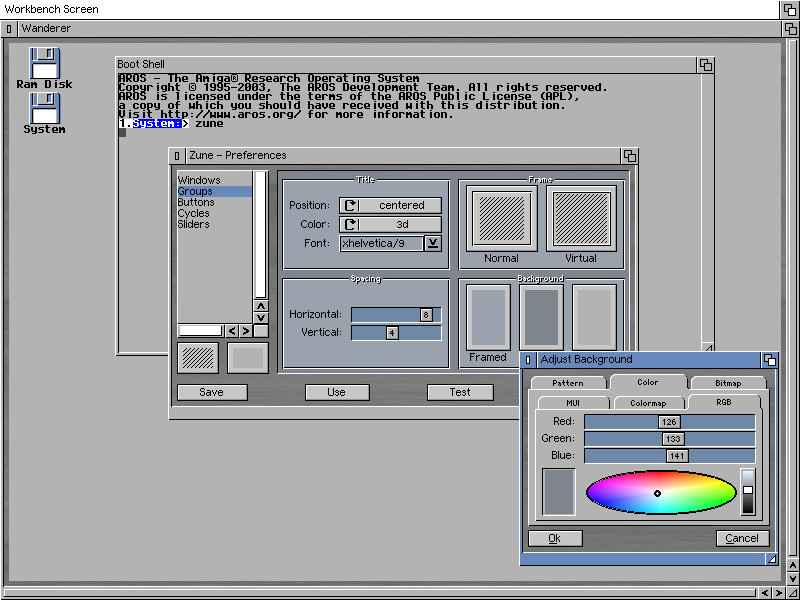Open the Font popup arrow
The height and width of the screenshot is (600, 800).
tap(433, 243)
